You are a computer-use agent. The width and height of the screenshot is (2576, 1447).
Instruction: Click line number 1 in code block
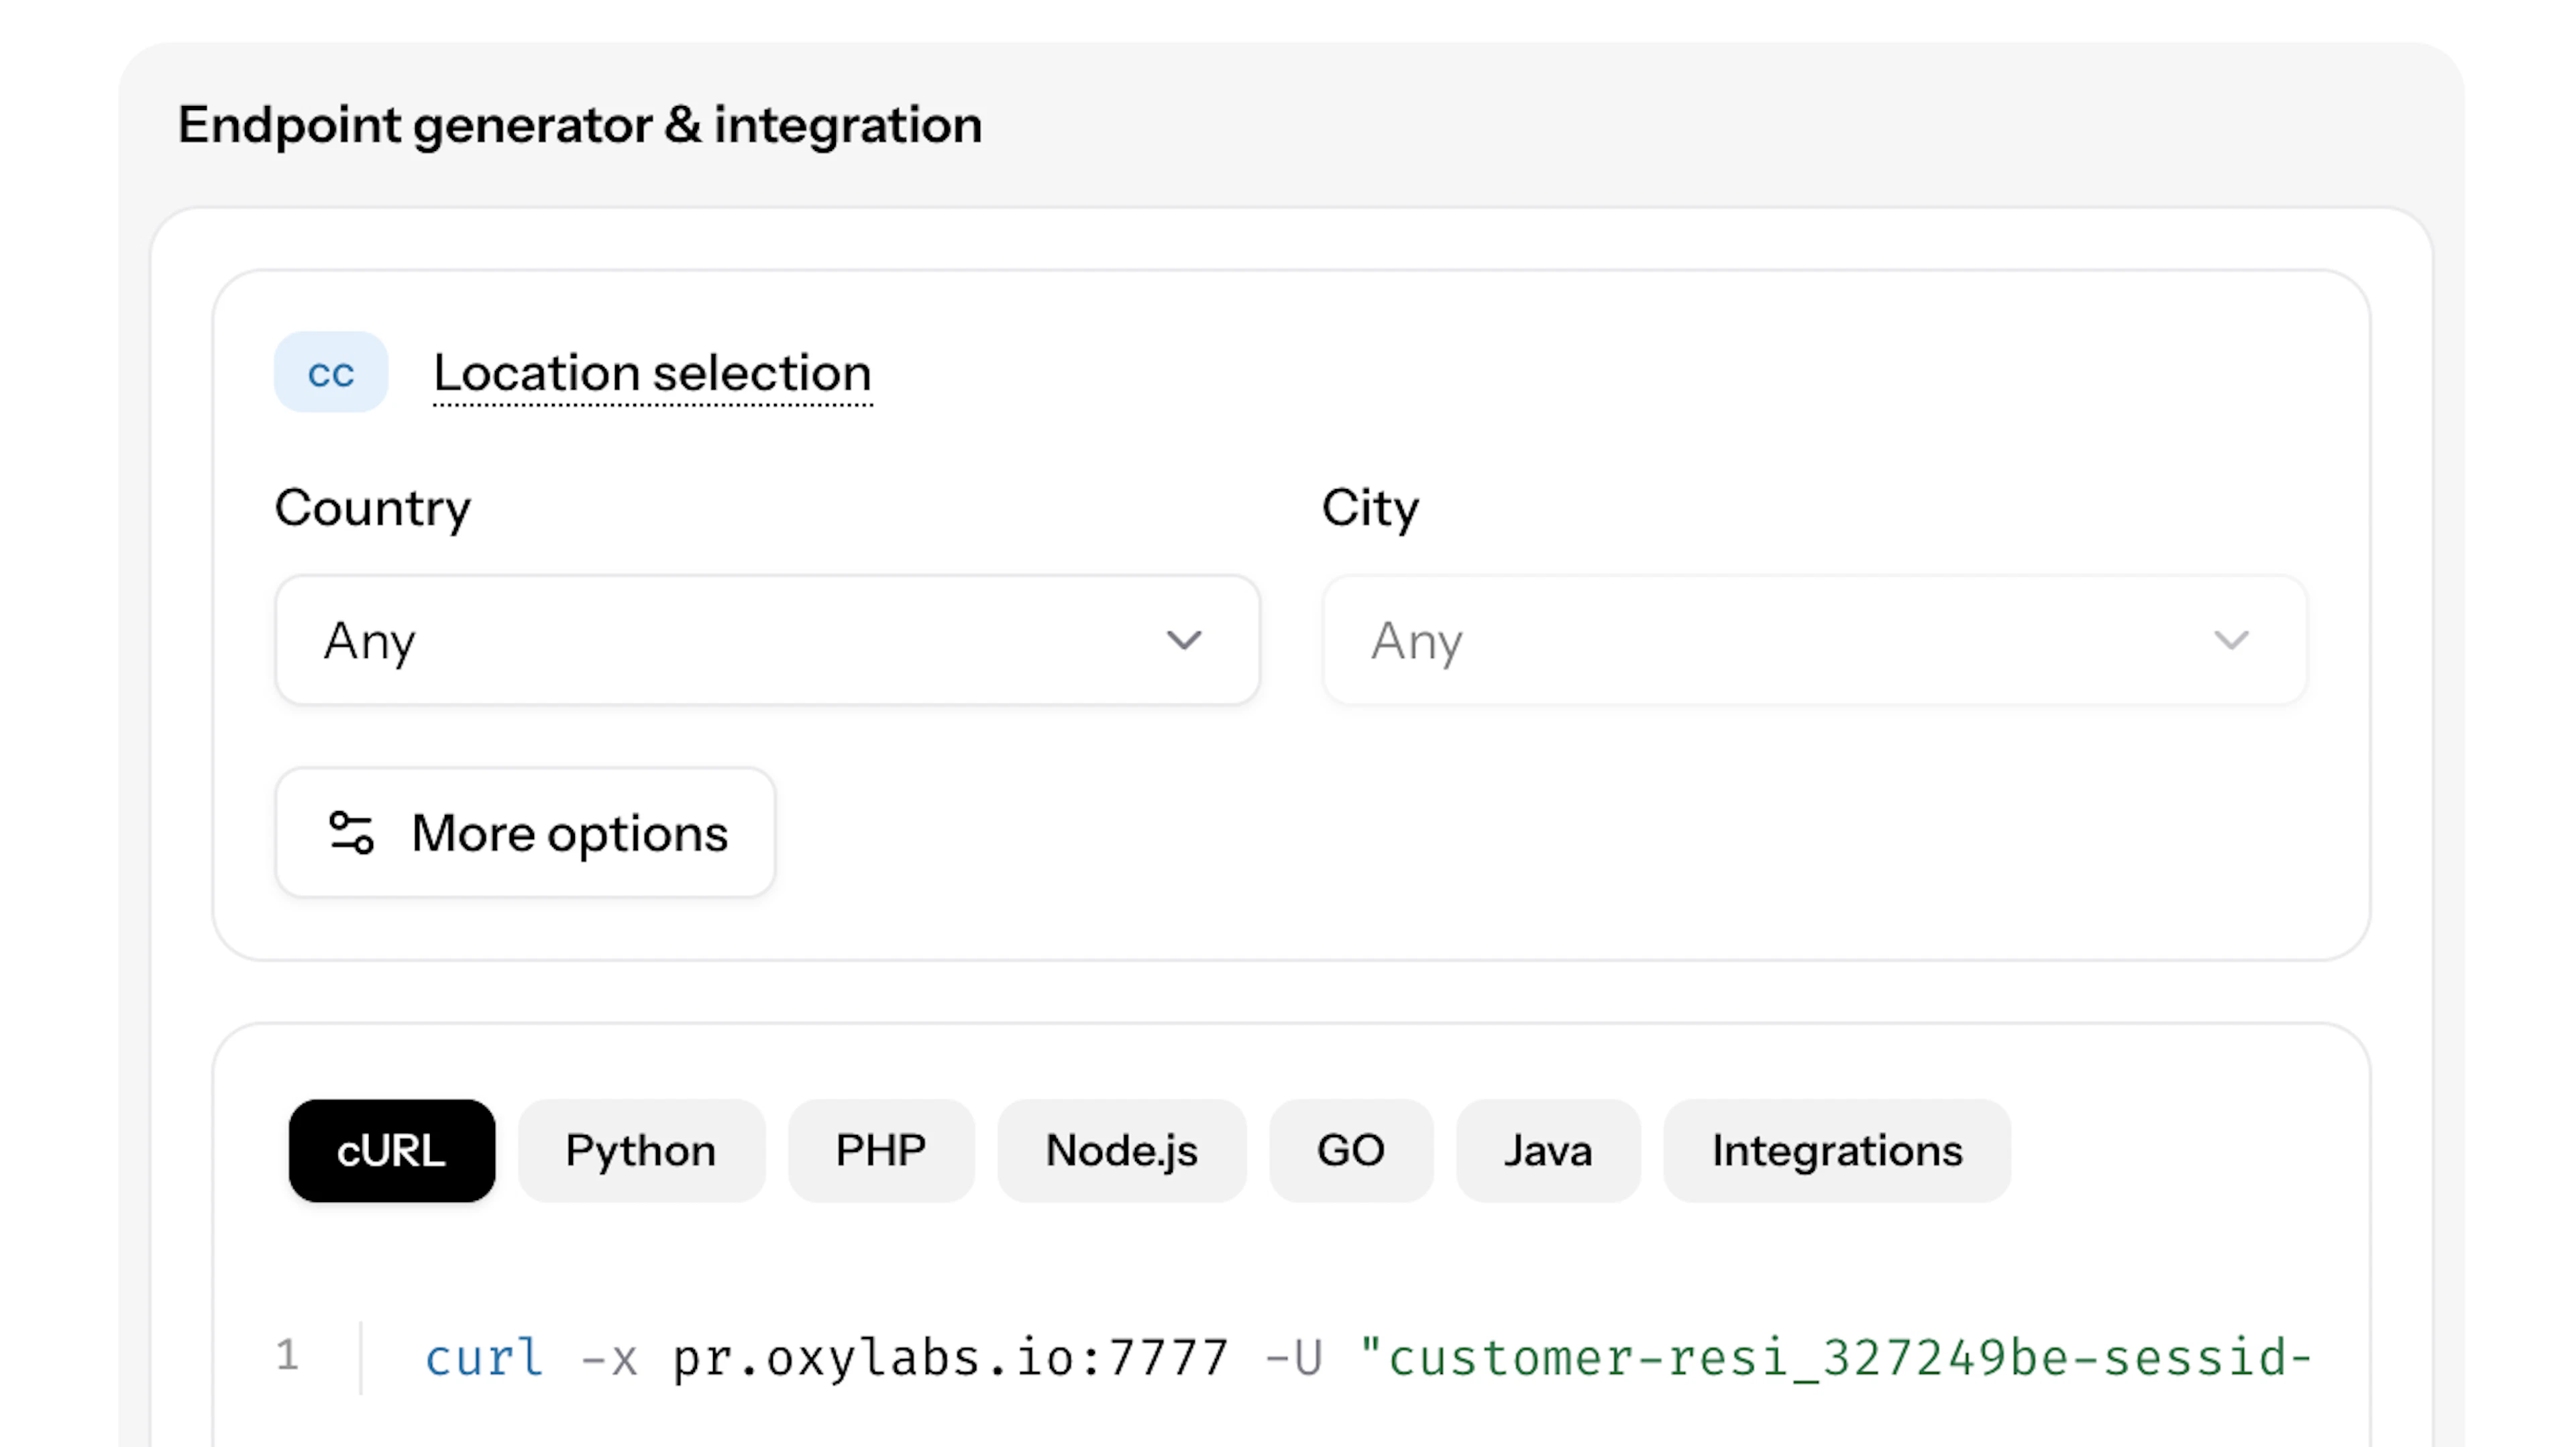point(288,1355)
